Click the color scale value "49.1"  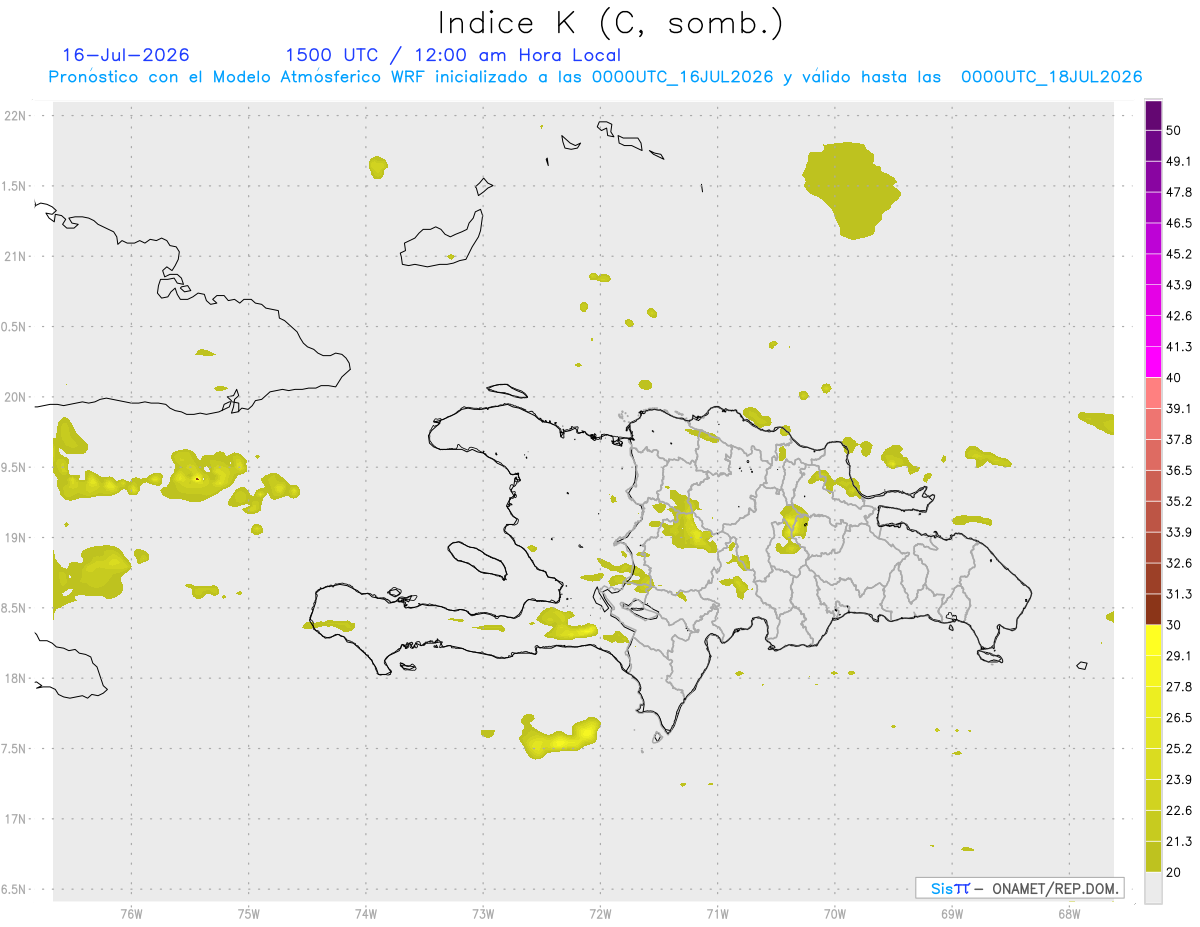point(1179,161)
